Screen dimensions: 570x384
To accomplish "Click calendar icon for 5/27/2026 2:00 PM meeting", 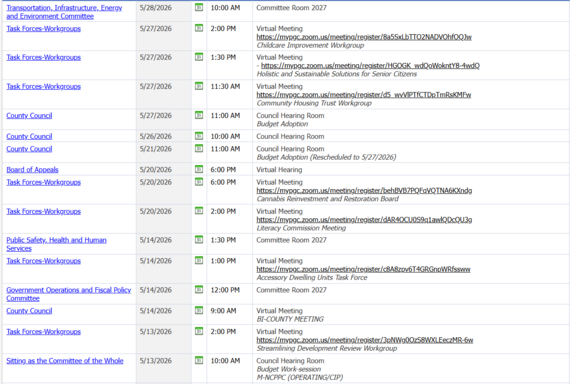I will [199, 28].
